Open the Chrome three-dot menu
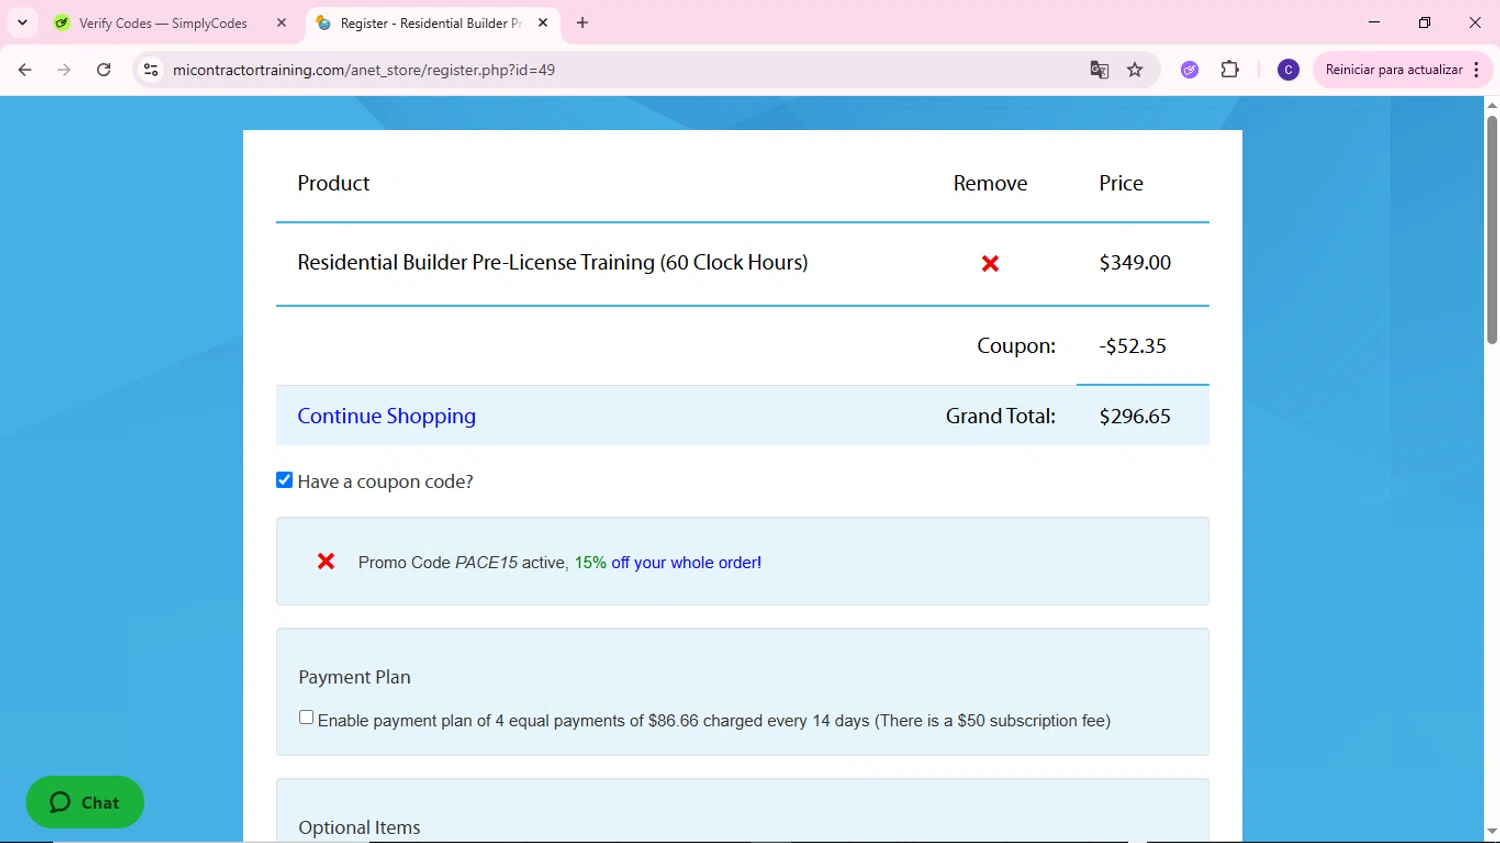Viewport: 1500px width, 843px height. (x=1477, y=70)
